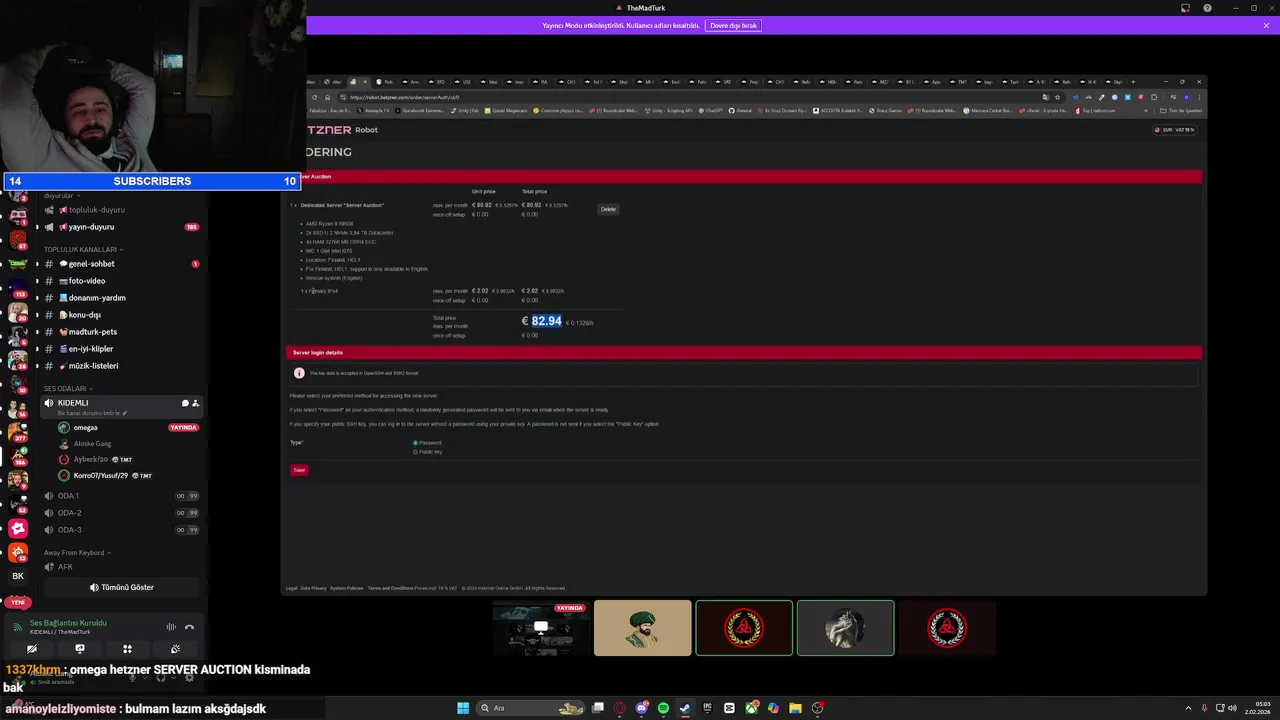Screen dimensions: 1280x720
Task: Select the turbaned portrait participant tile
Action: coord(642,628)
